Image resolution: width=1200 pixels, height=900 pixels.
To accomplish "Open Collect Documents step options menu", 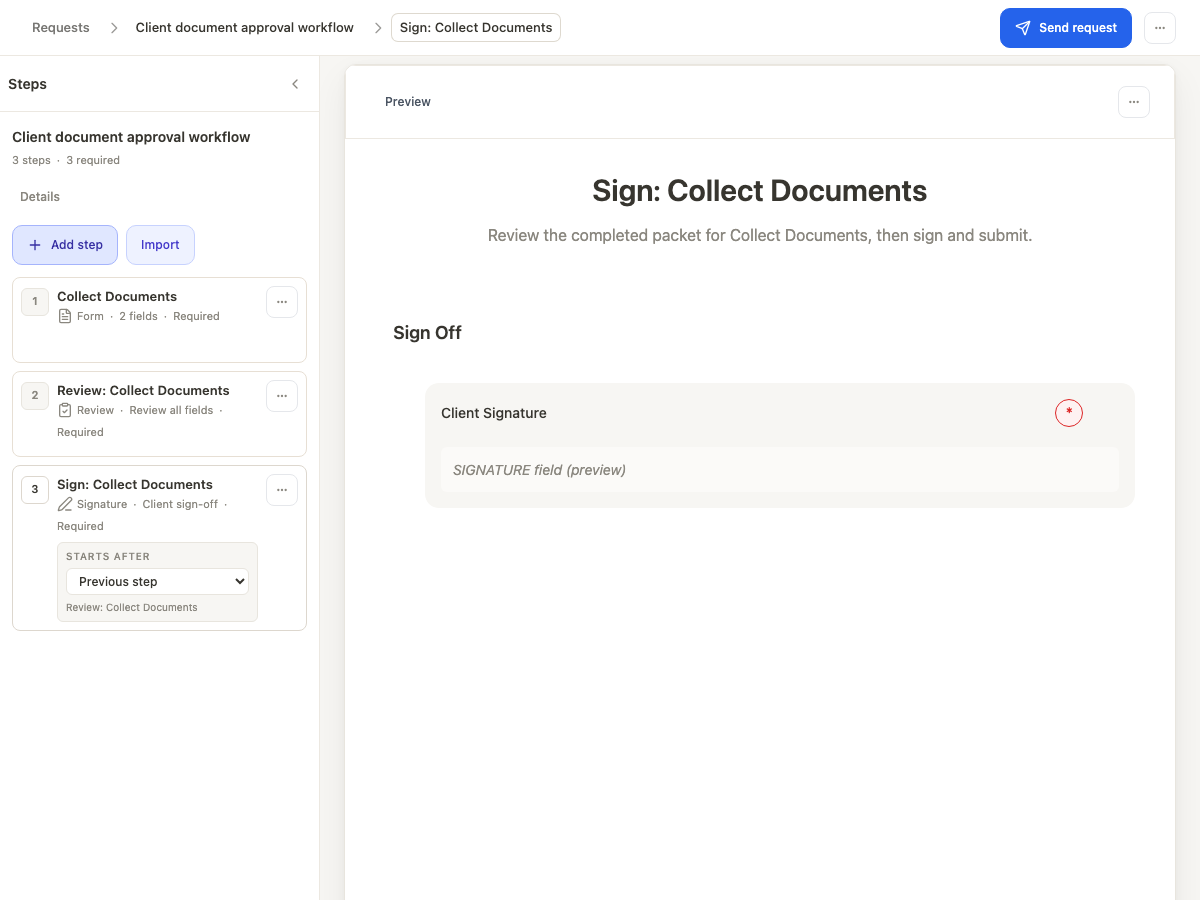I will point(282,302).
